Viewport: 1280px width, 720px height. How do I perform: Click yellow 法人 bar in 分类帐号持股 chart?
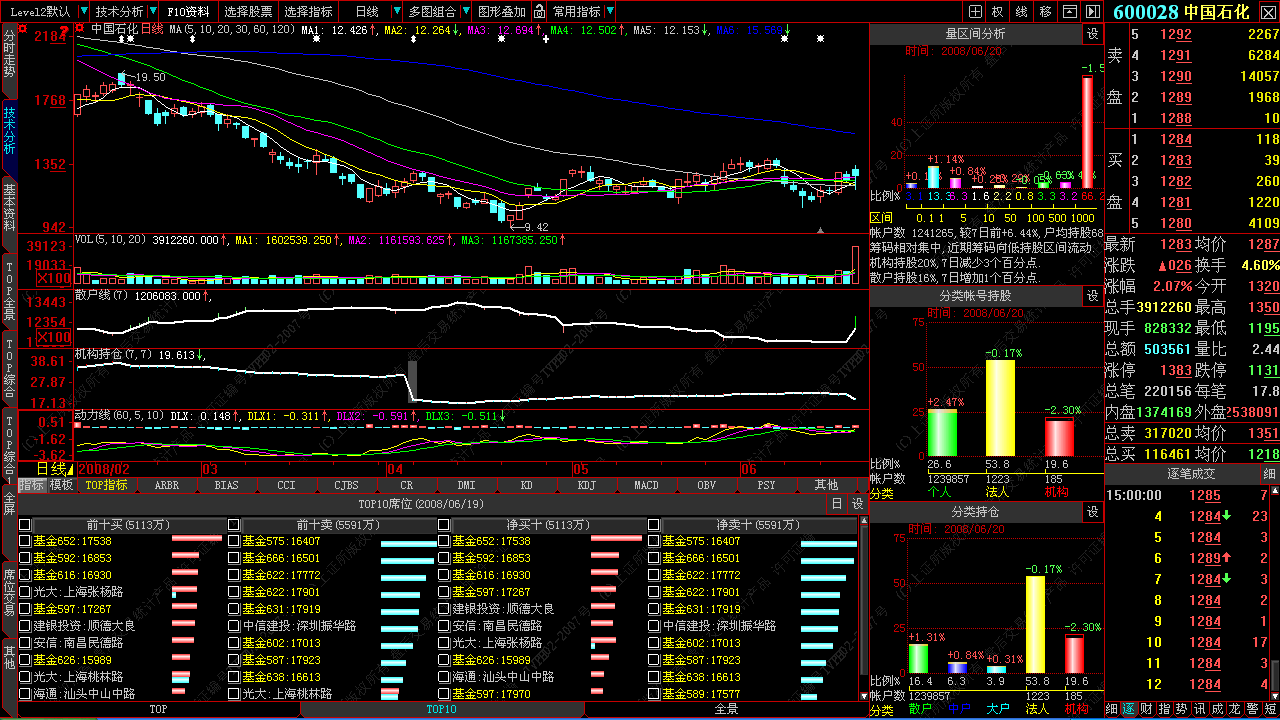(1000, 407)
